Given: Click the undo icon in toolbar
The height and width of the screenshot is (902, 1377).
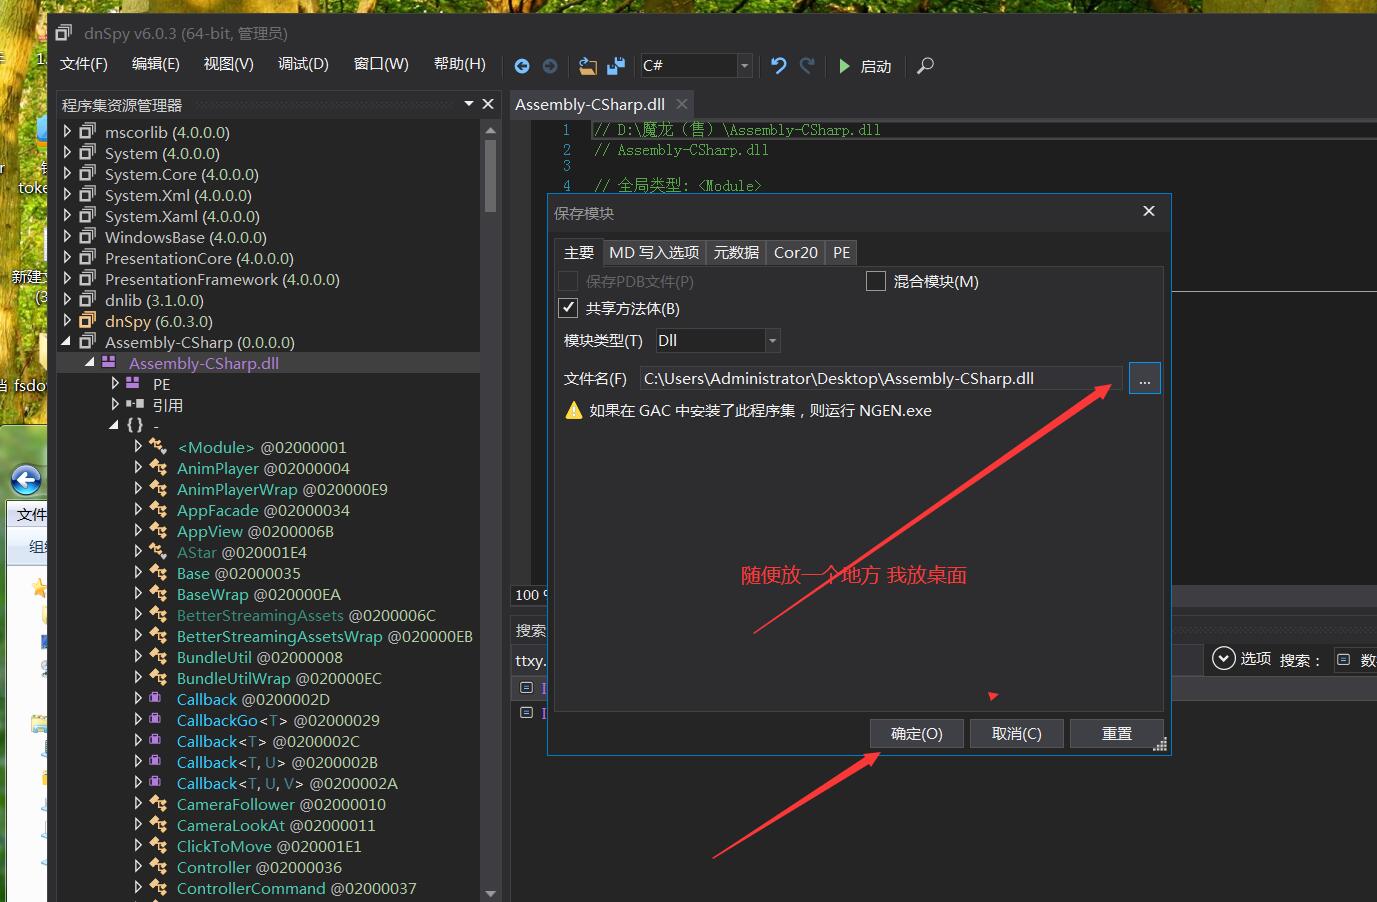Looking at the screenshot, I should [778, 66].
